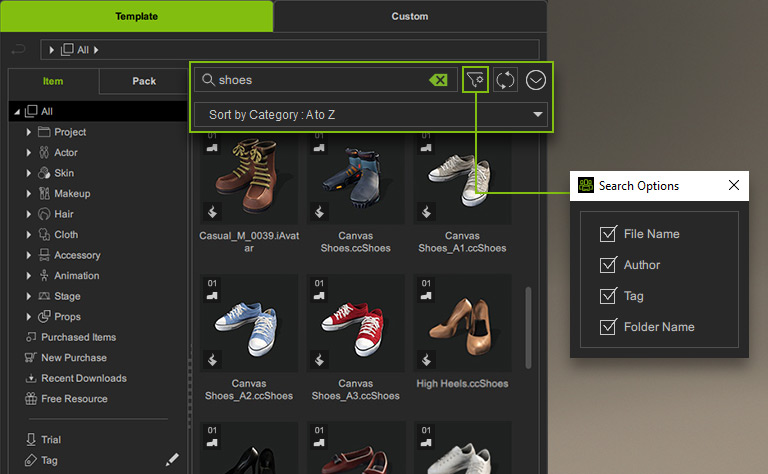Expand the Actor tree node
The image size is (768, 474).
click(28, 152)
